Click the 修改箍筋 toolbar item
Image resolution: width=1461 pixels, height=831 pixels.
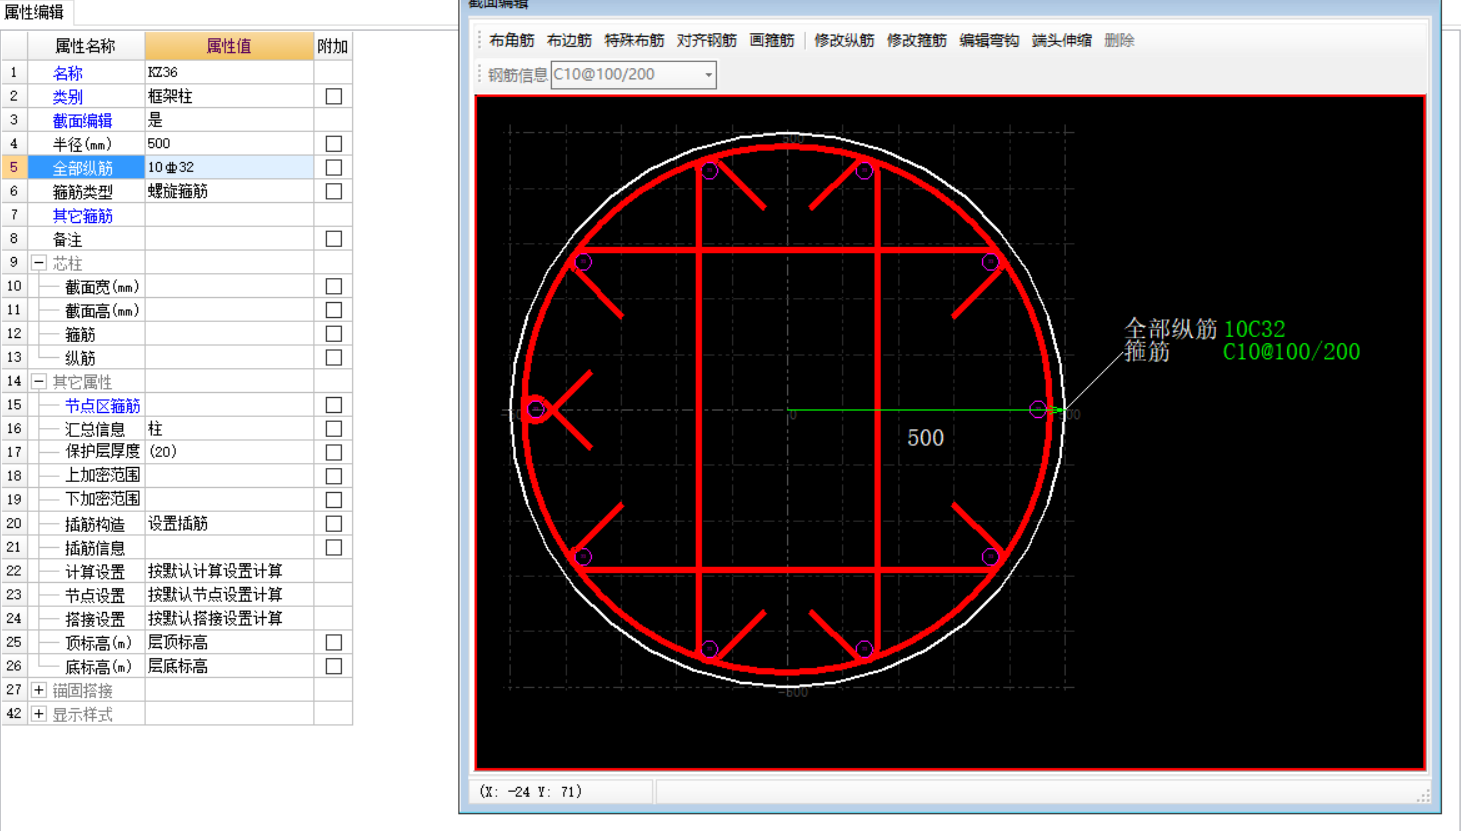(x=916, y=41)
